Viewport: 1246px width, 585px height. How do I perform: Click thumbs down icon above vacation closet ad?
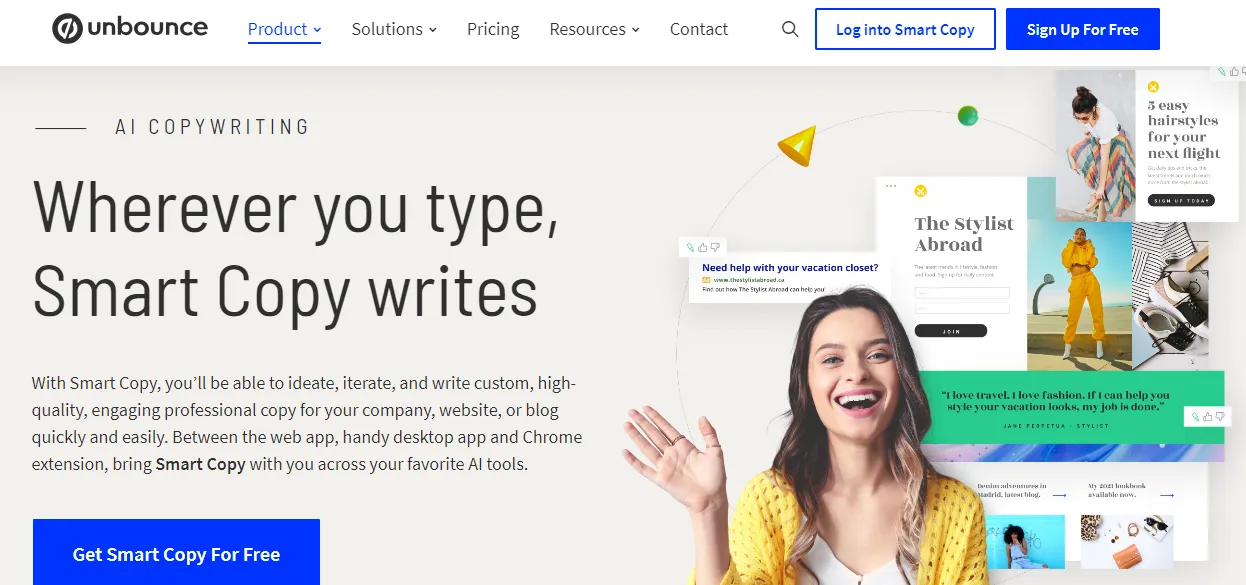(715, 247)
